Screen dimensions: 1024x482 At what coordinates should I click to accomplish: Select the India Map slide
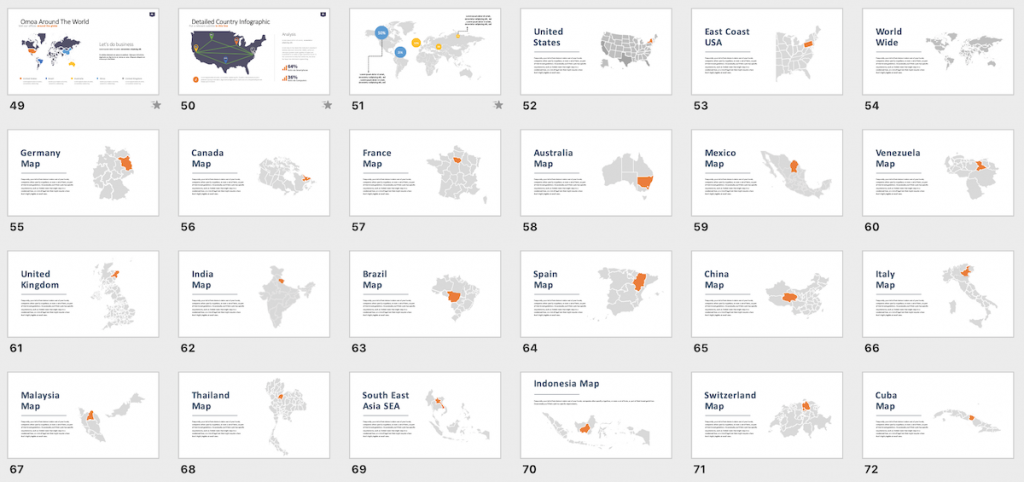254,294
